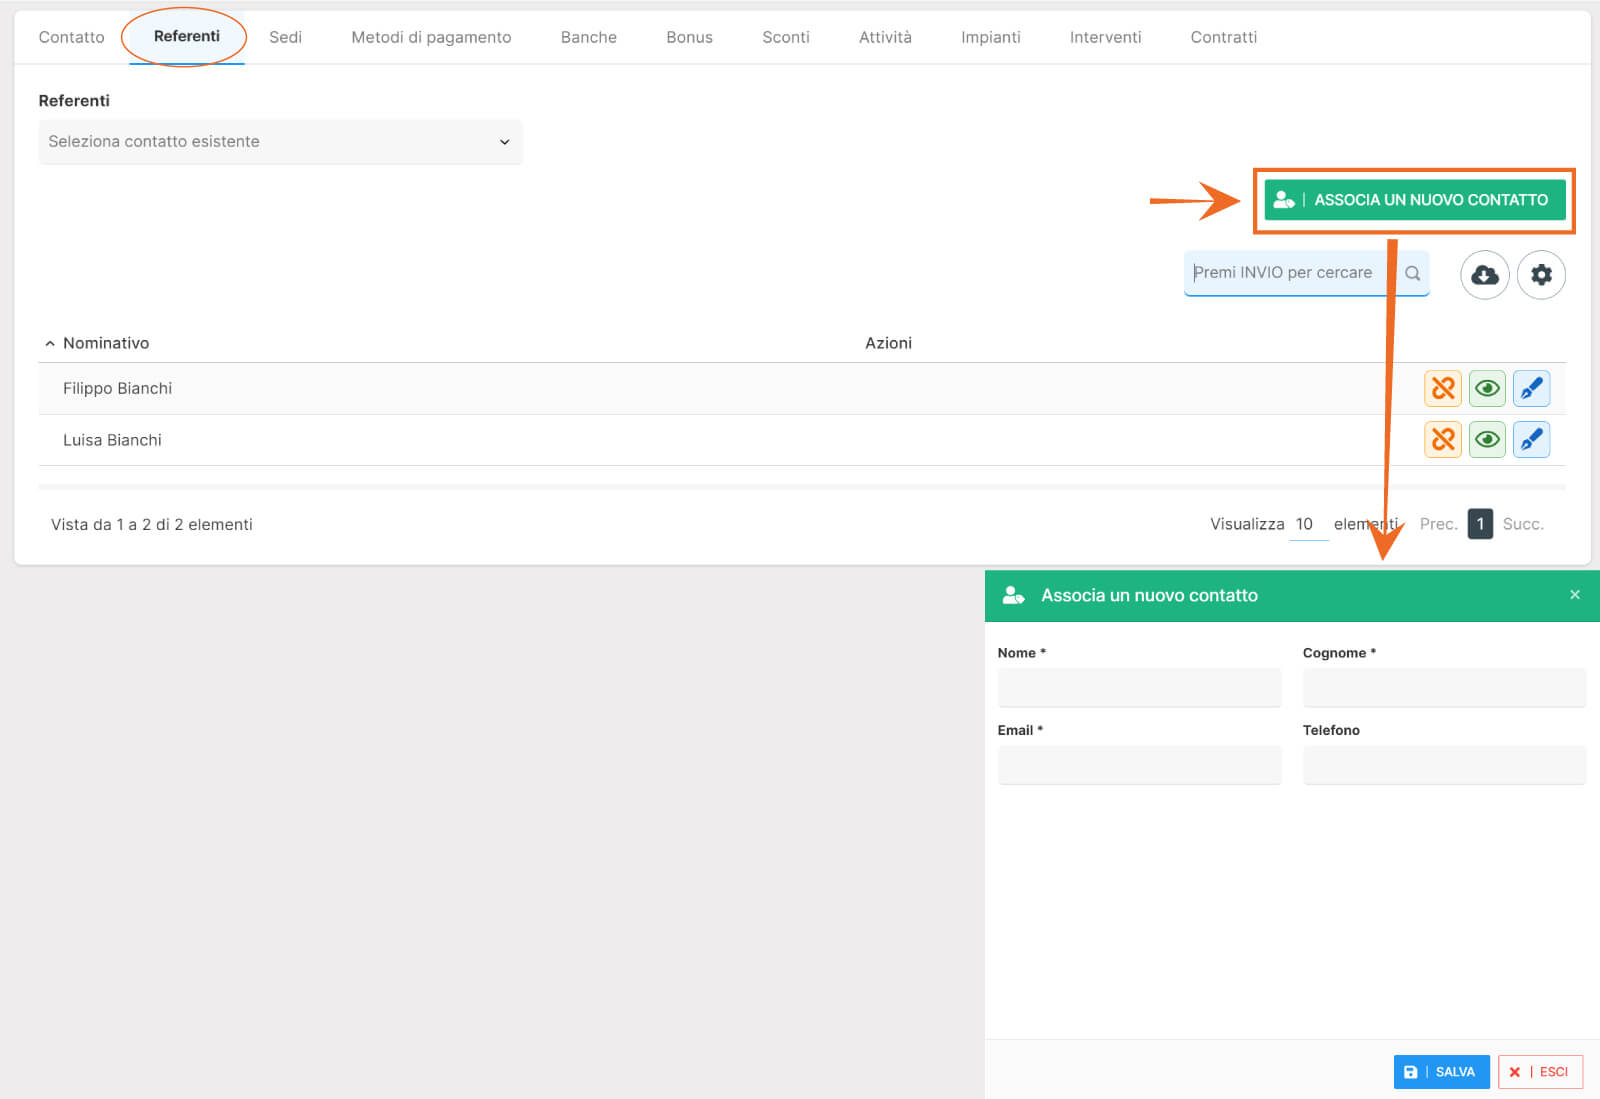Image resolution: width=1600 pixels, height=1099 pixels.
Task: Click into the Nome input field
Action: 1139,688
